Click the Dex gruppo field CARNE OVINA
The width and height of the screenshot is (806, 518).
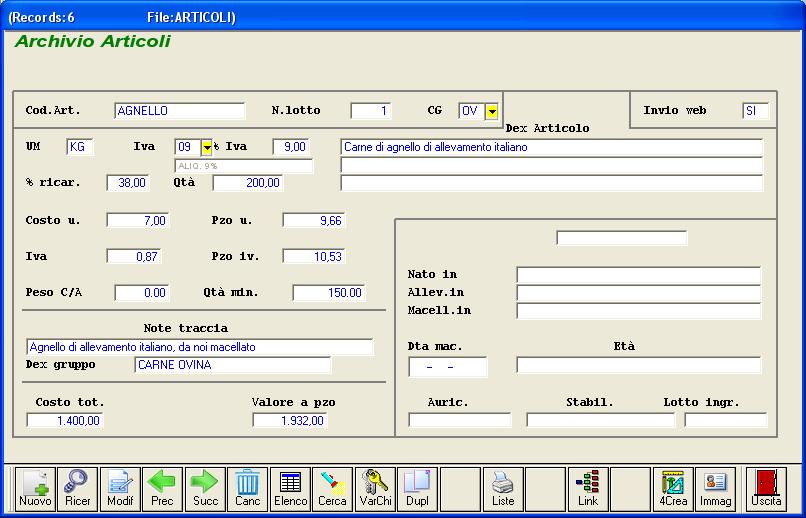[x=233, y=365]
